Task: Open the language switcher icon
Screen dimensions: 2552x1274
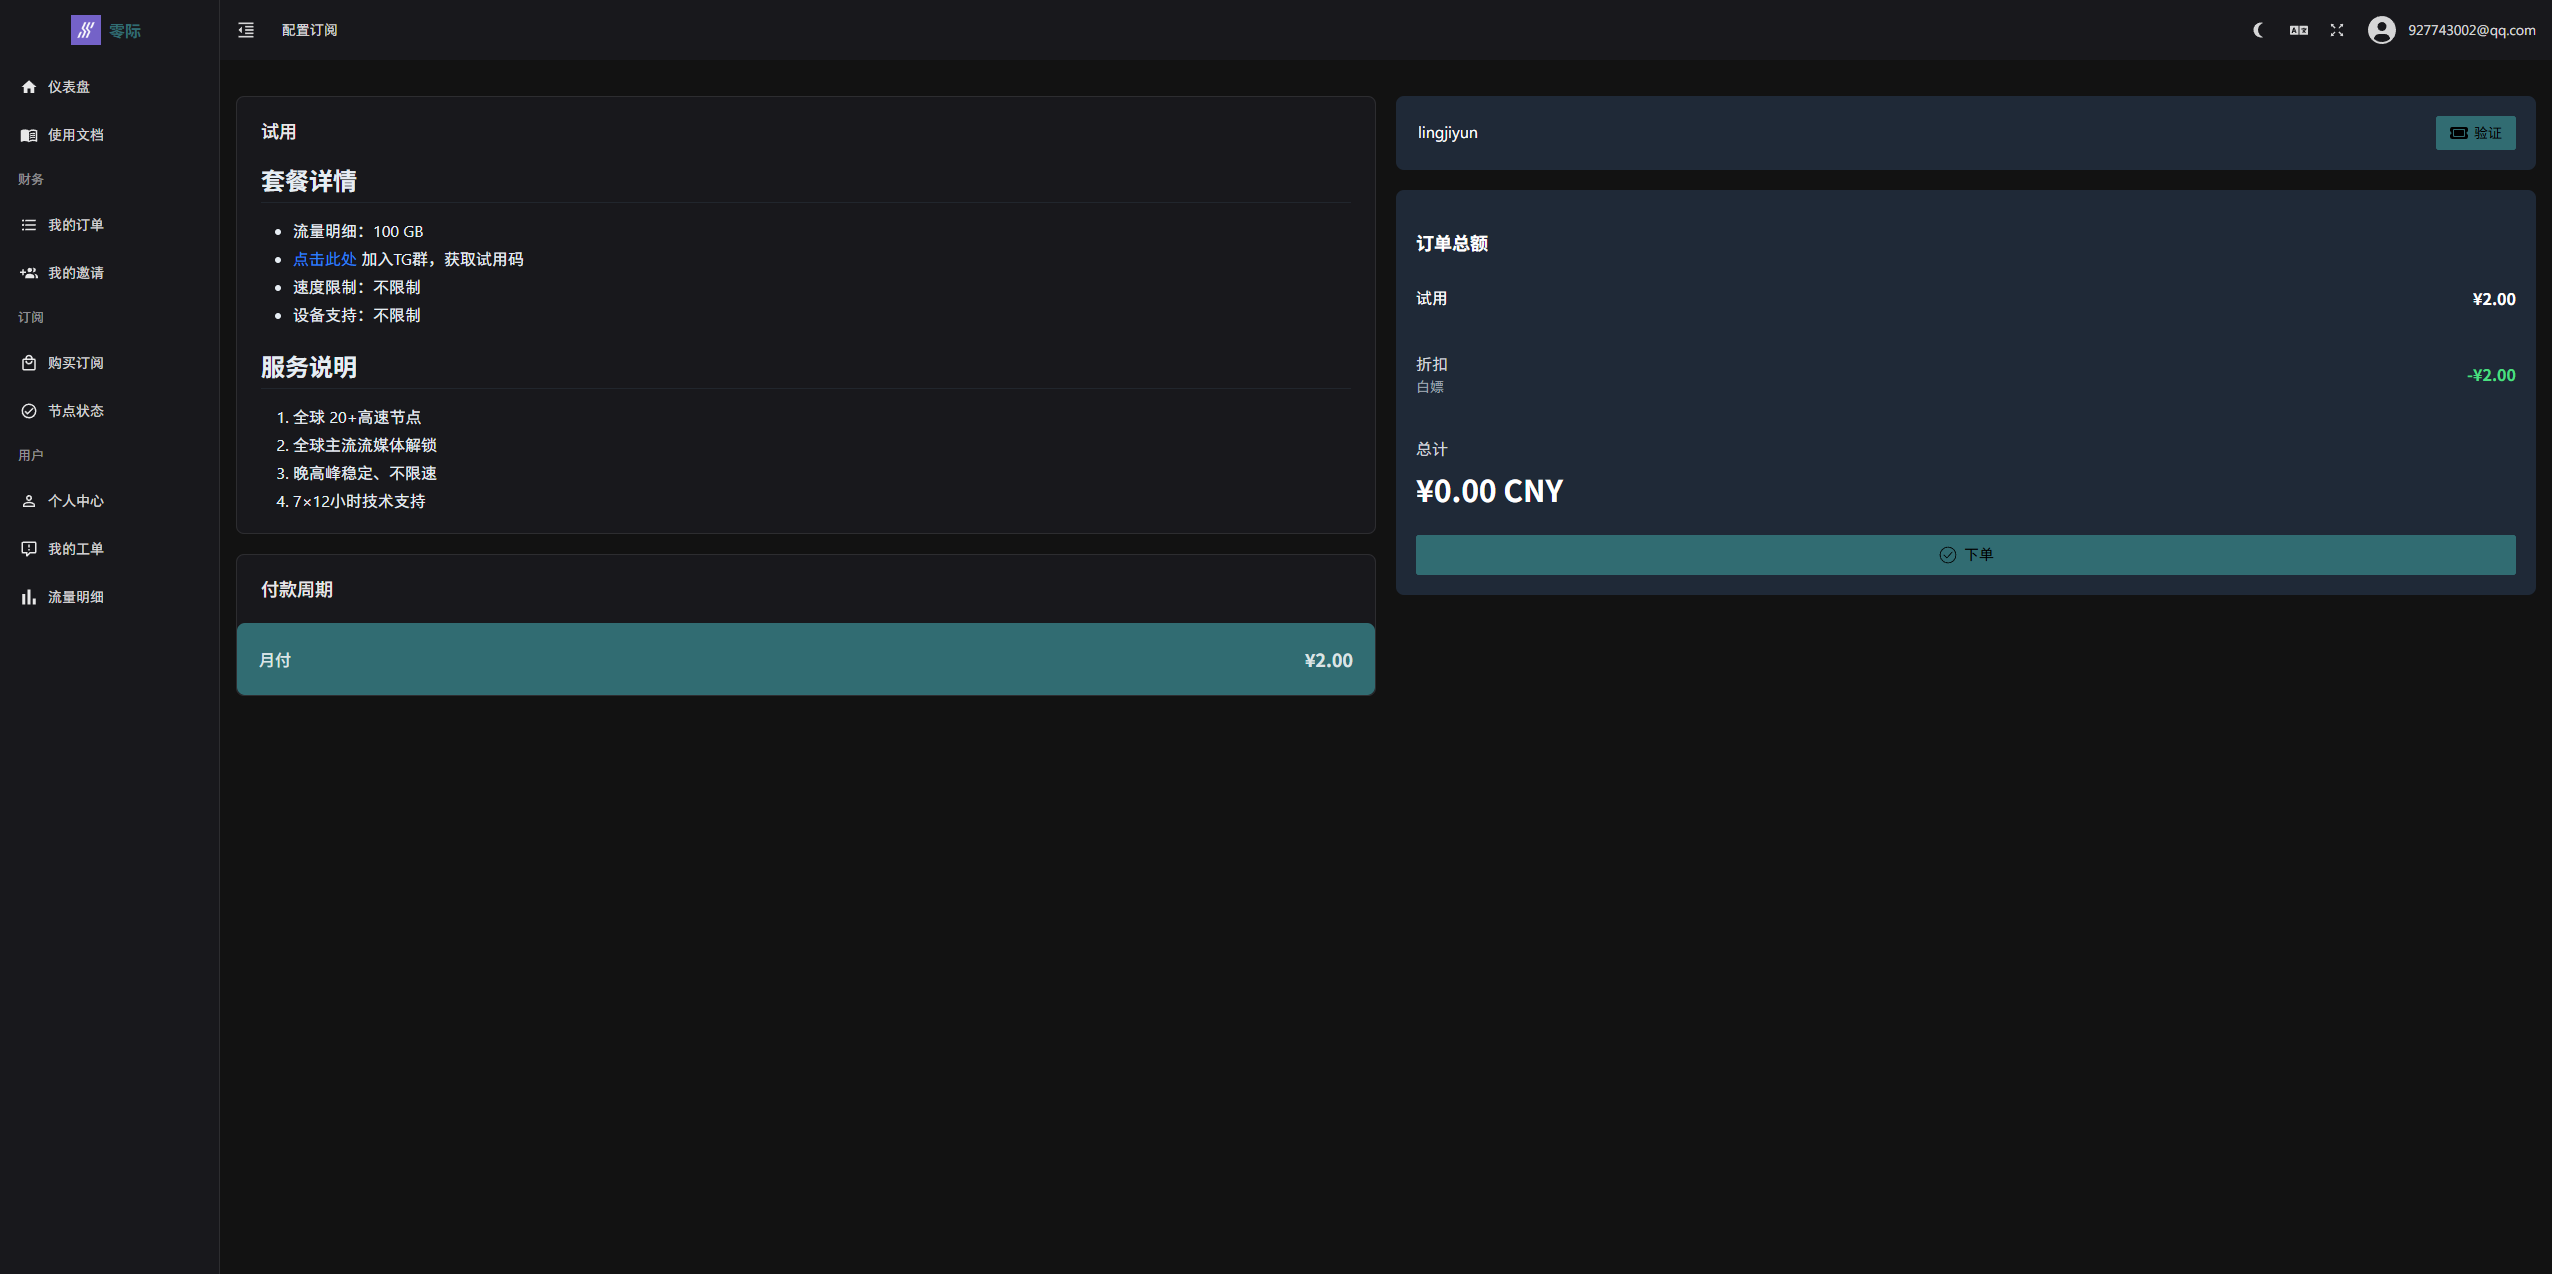Action: coord(2298,30)
